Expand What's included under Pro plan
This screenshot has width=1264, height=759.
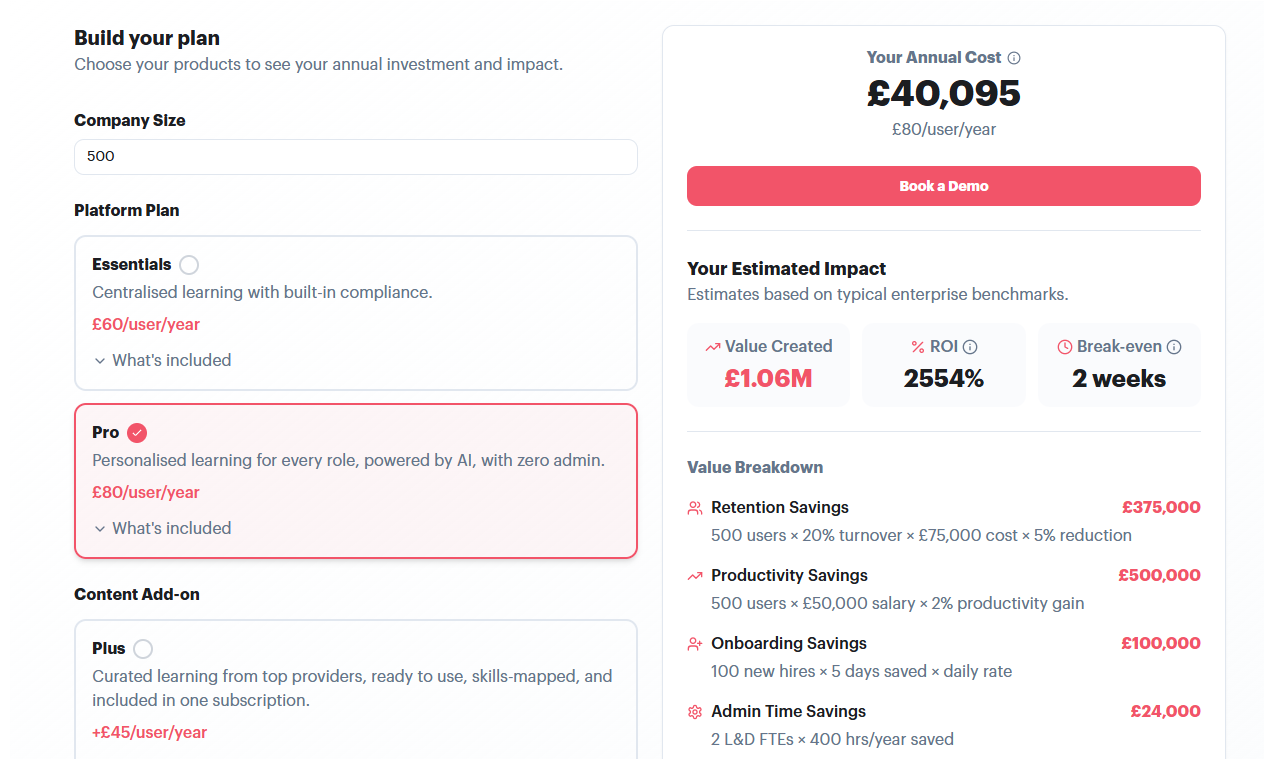pos(162,528)
